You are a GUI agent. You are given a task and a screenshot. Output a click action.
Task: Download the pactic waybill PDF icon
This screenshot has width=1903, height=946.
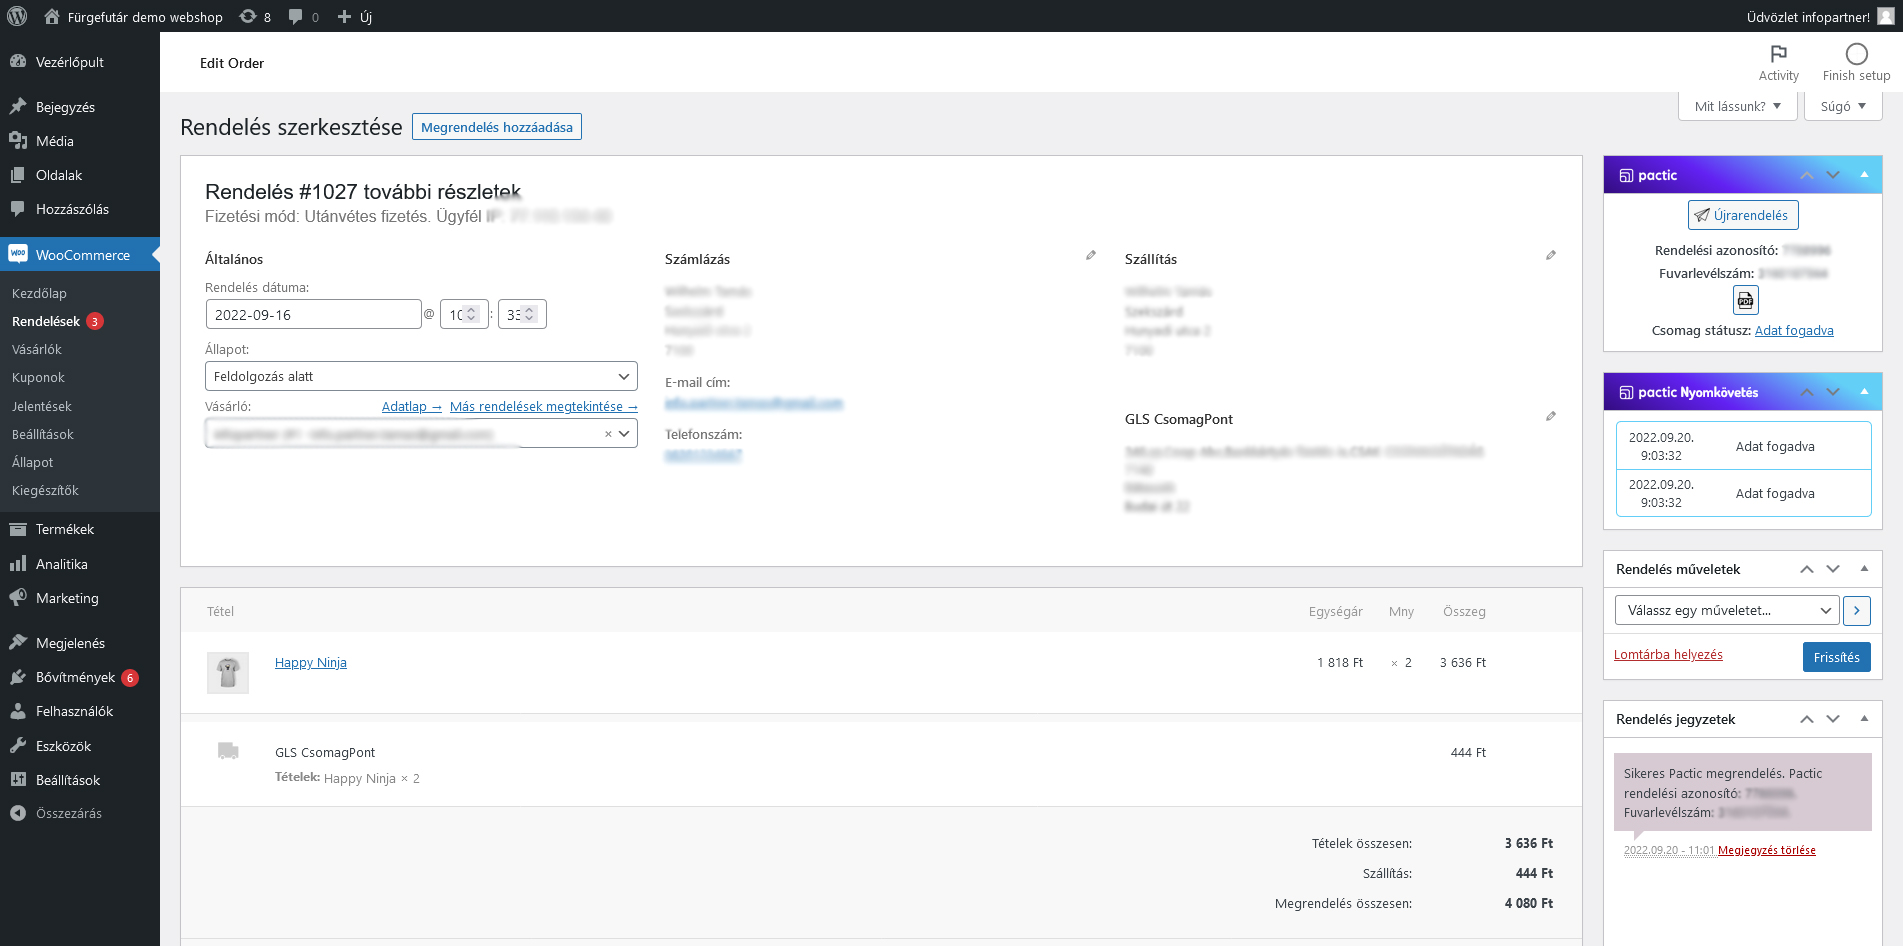pyautogui.click(x=1745, y=300)
